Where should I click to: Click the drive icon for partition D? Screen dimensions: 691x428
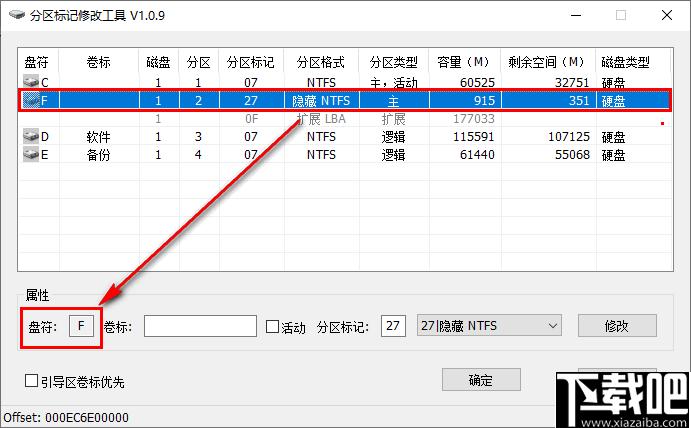coord(31,136)
